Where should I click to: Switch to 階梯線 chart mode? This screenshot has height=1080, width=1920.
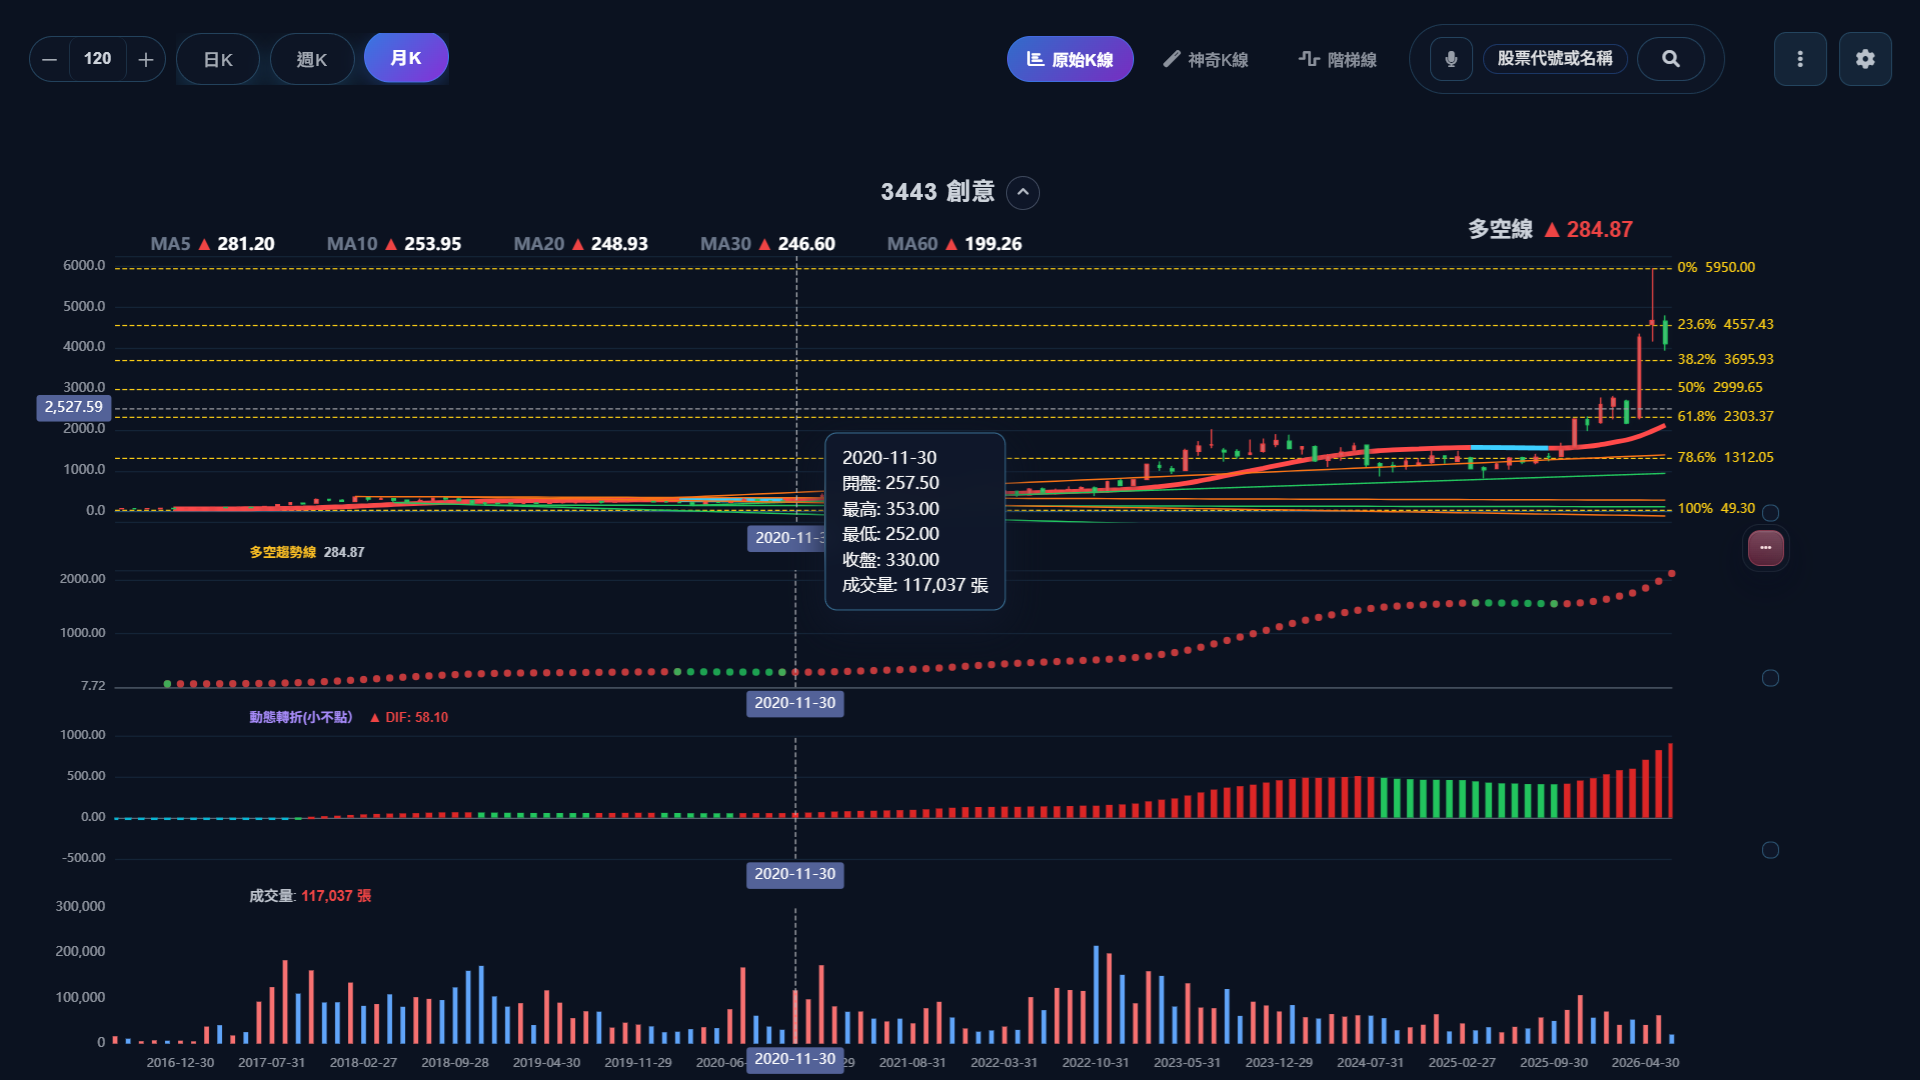[1337, 60]
